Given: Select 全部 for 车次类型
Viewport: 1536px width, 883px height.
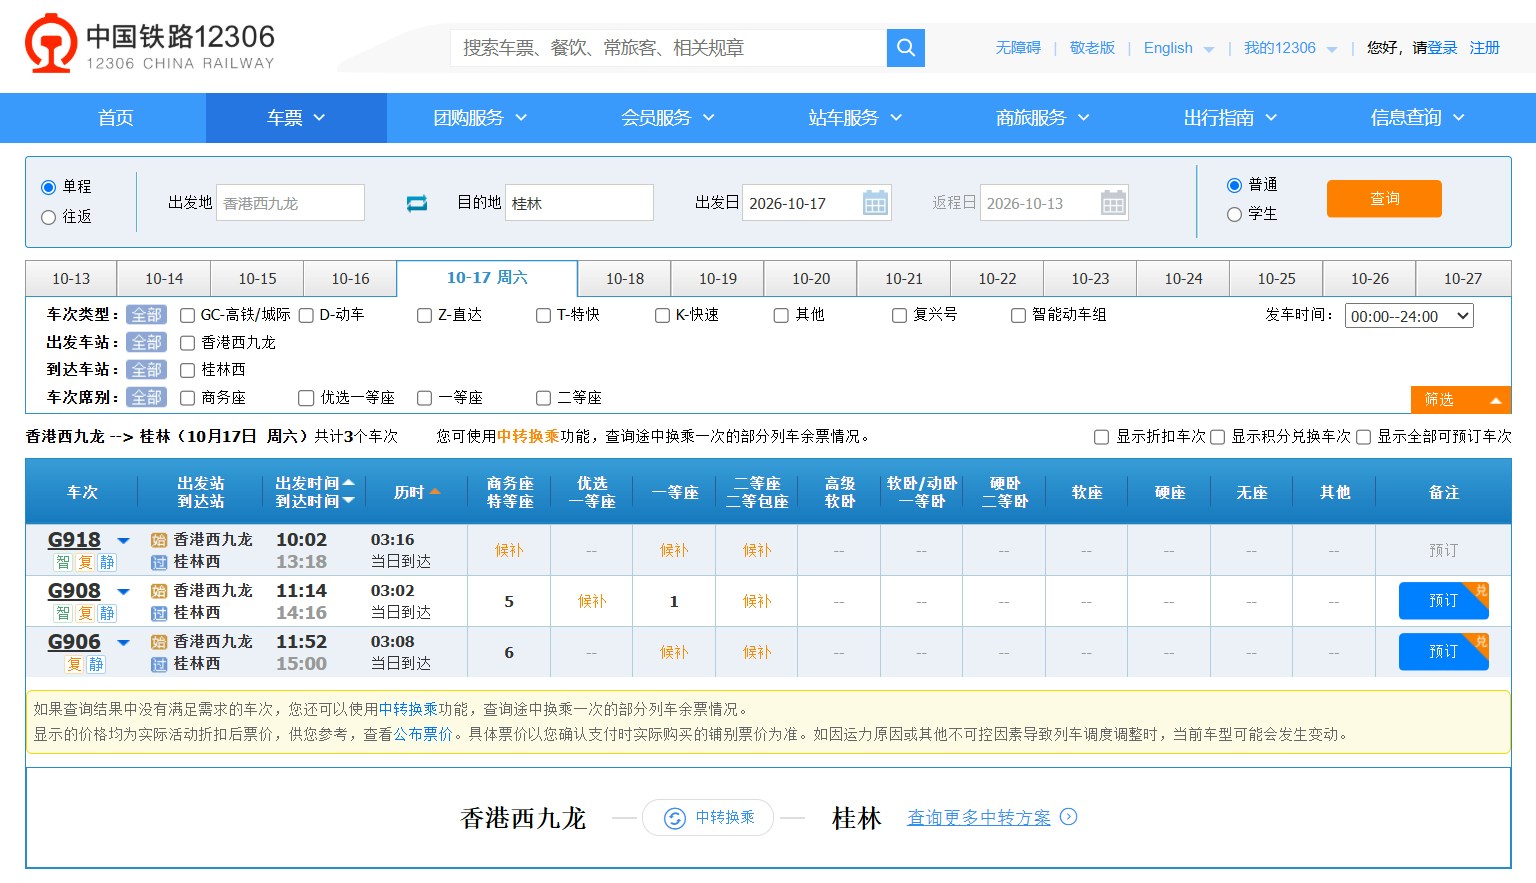Looking at the screenshot, I should pos(146,315).
